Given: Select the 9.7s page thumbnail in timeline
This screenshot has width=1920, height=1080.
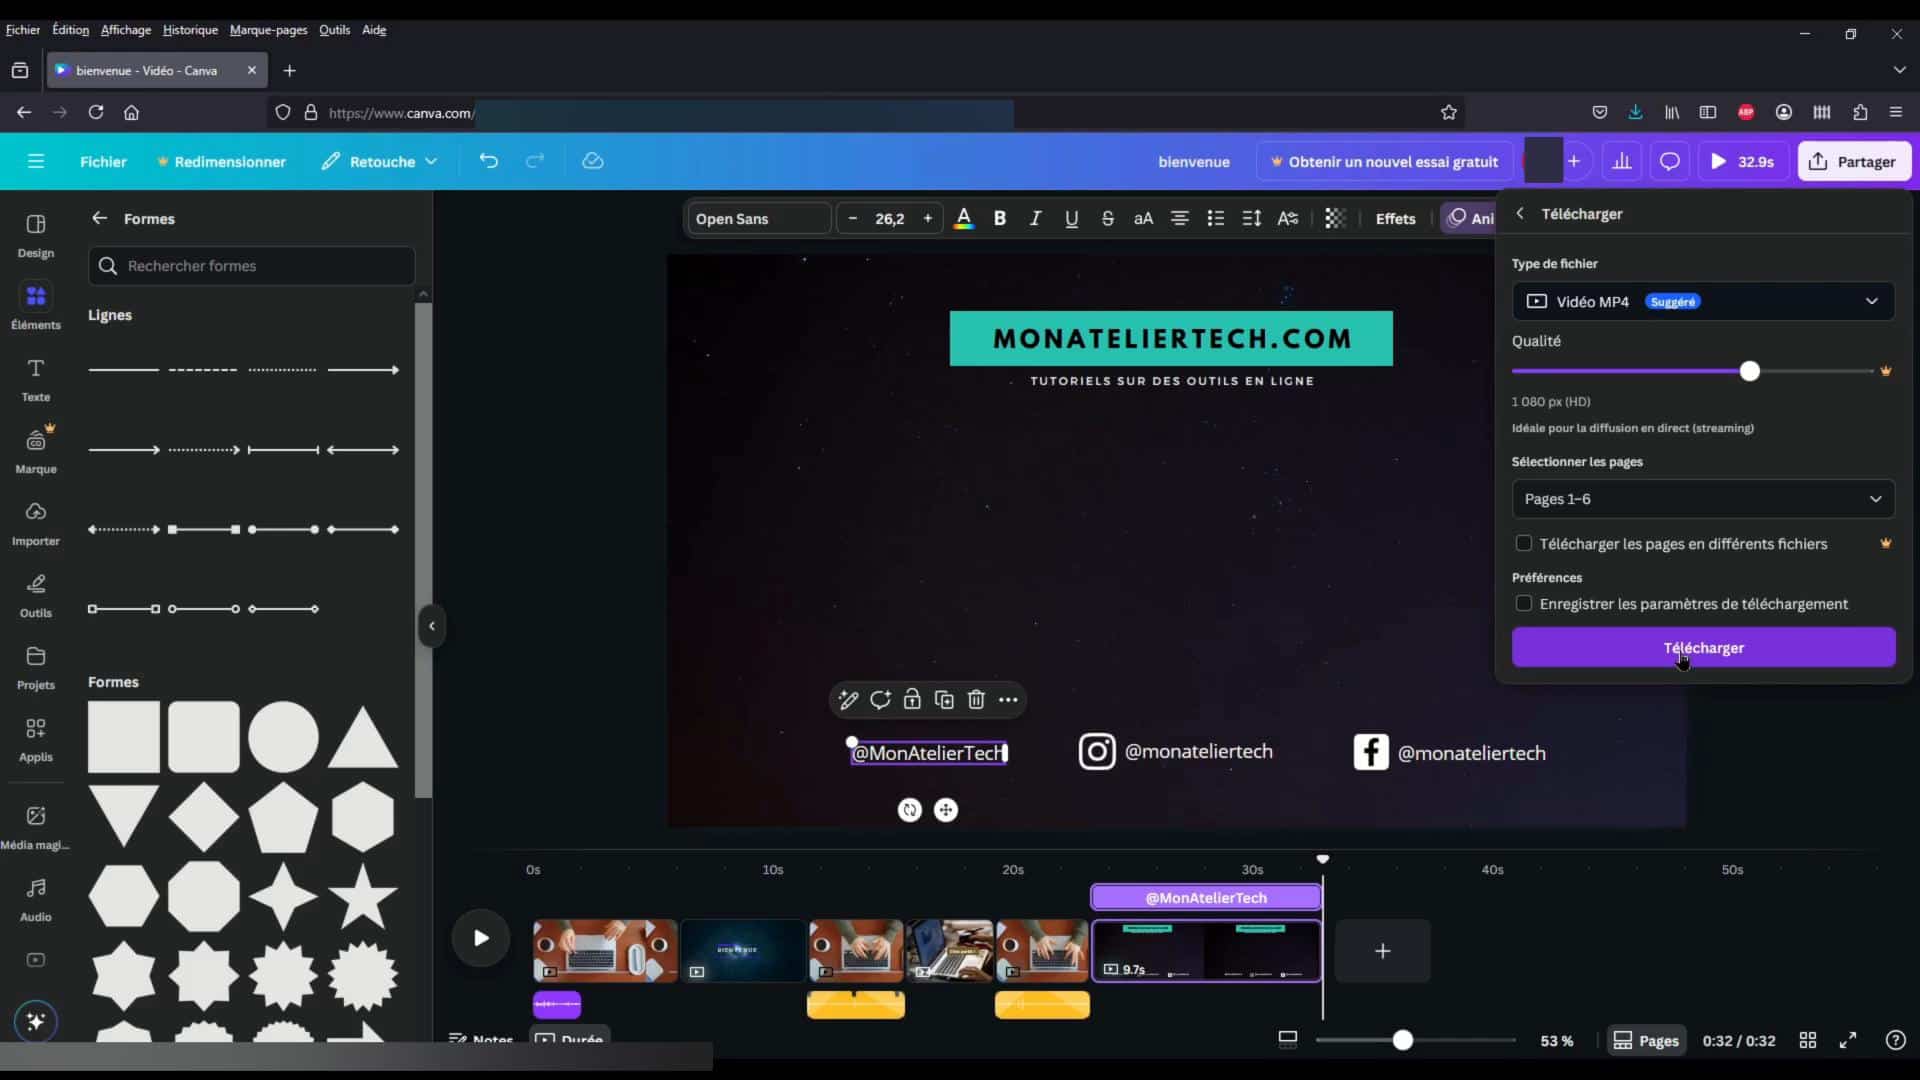Looking at the screenshot, I should pos(1206,951).
